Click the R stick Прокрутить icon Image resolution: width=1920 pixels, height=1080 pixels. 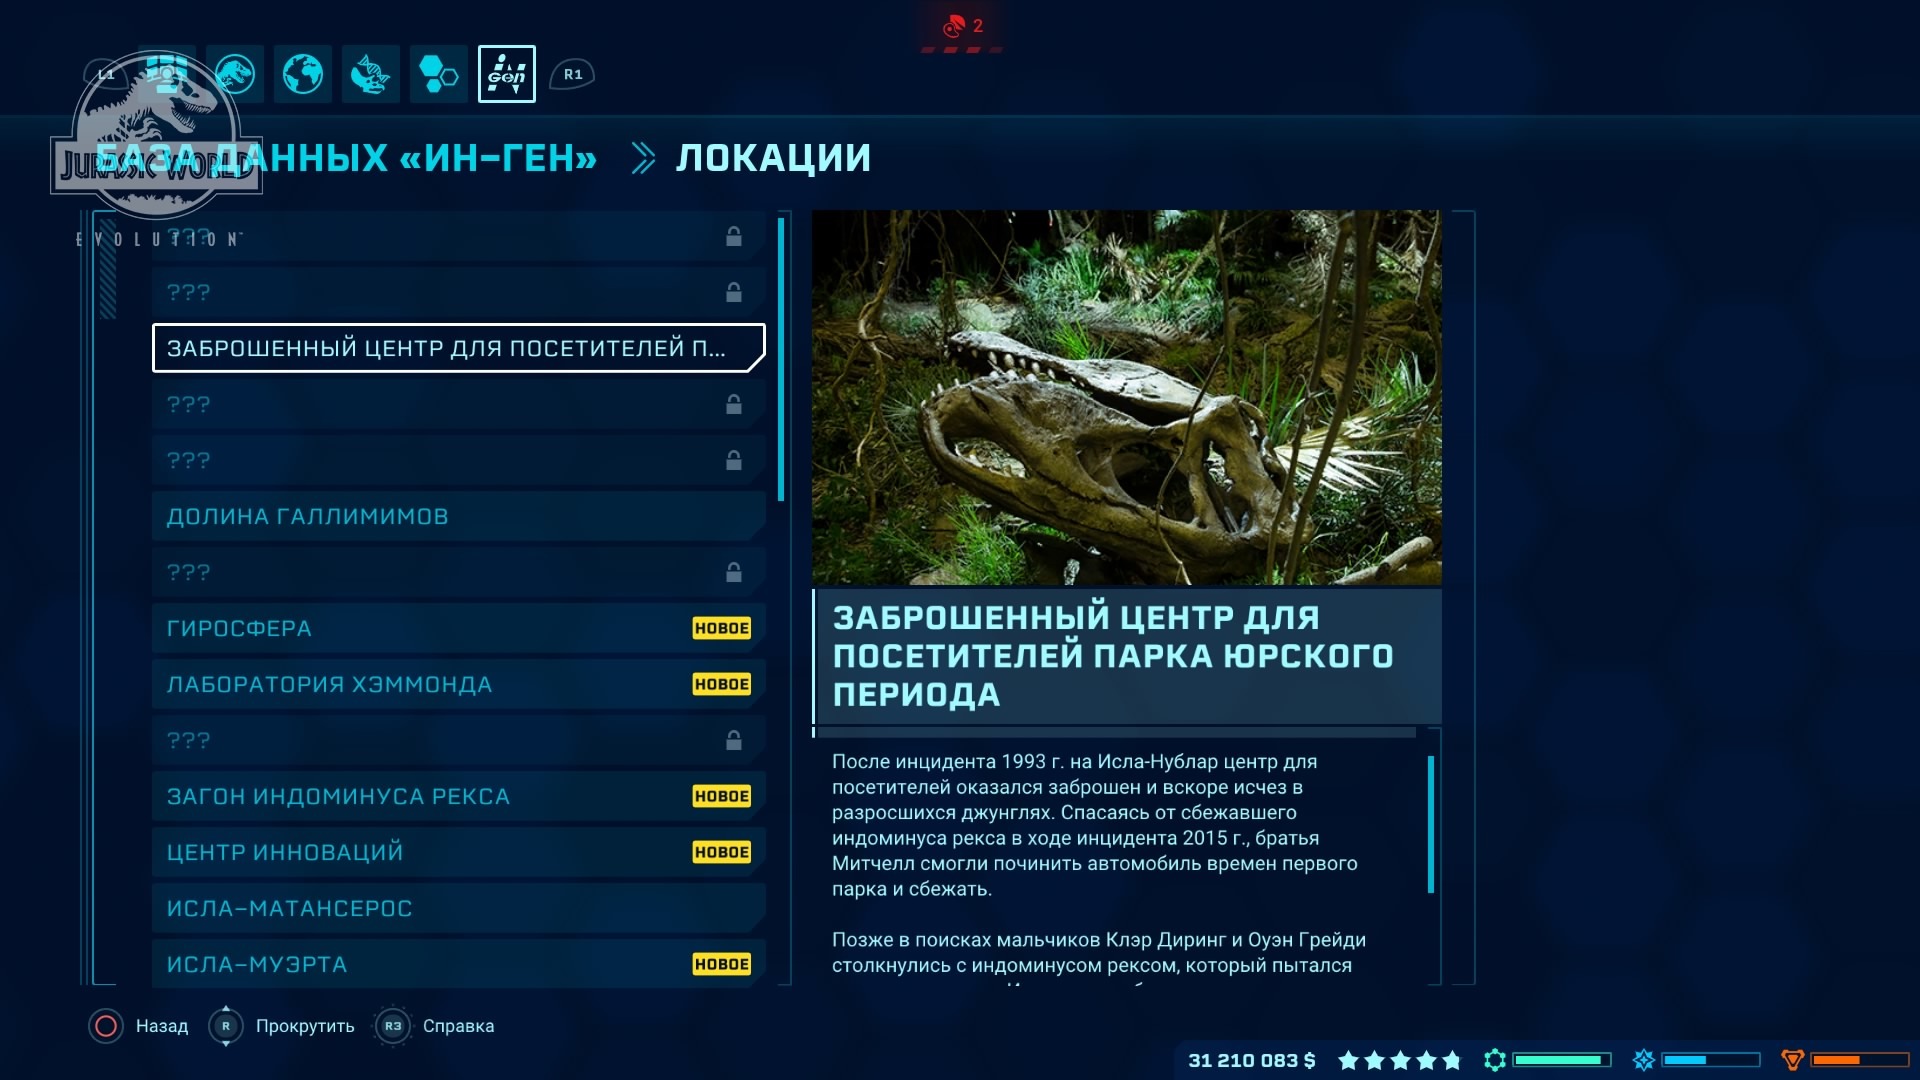coord(226,1026)
